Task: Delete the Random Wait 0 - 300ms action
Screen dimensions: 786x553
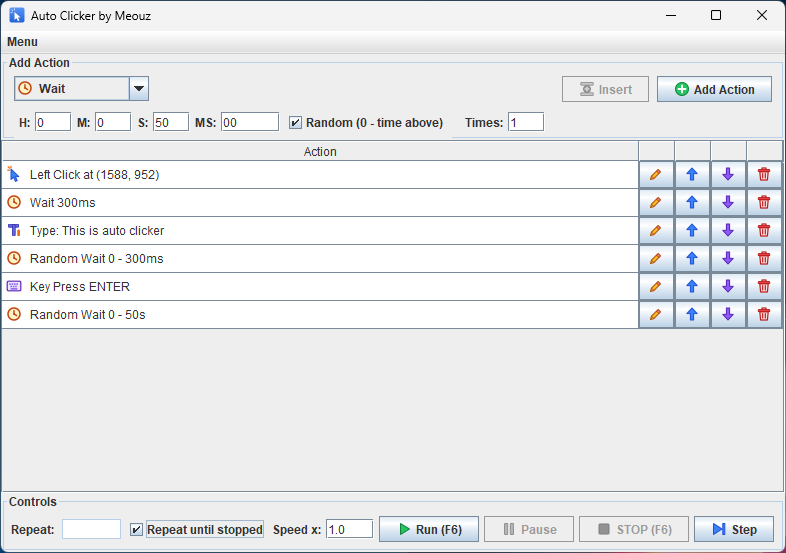Action: click(764, 259)
